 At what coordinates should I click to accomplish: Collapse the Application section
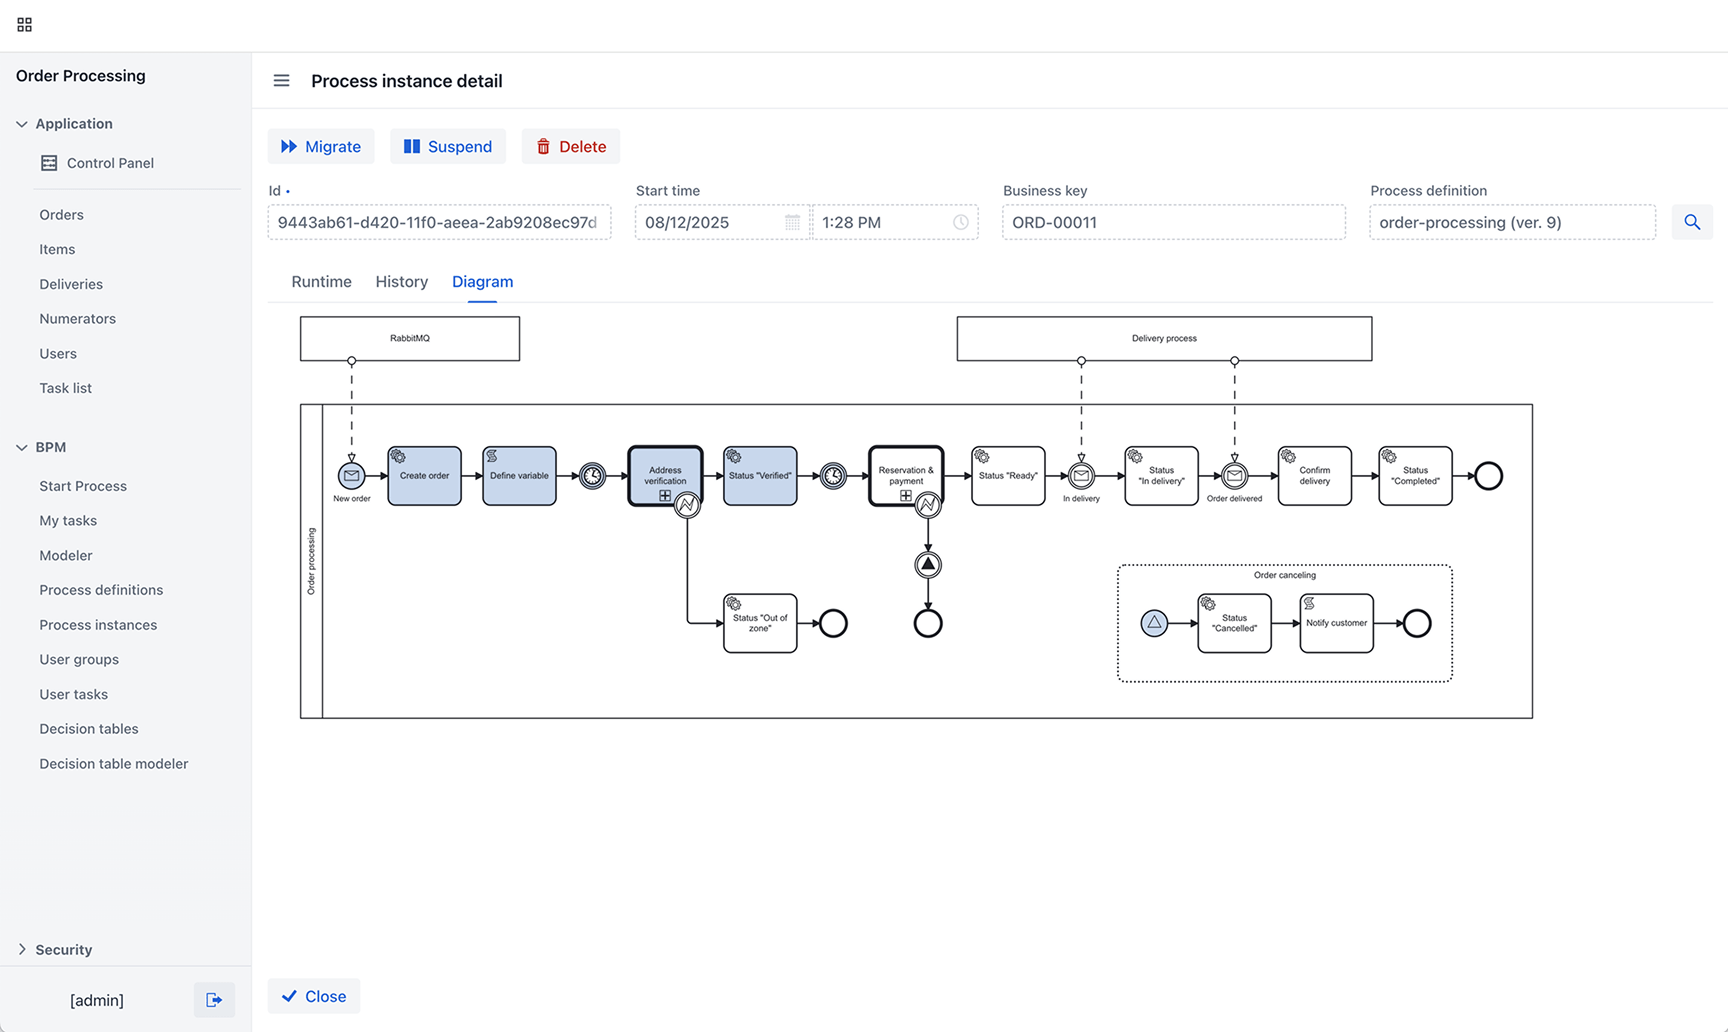[x=22, y=124]
